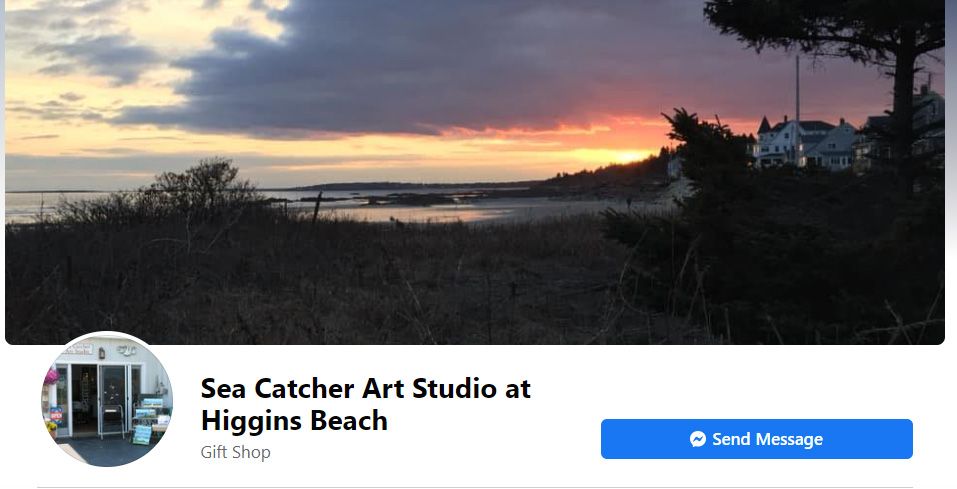The height and width of the screenshot is (489, 957).
Task: Click the tall flagpole beside the white house
Action: tap(797, 110)
